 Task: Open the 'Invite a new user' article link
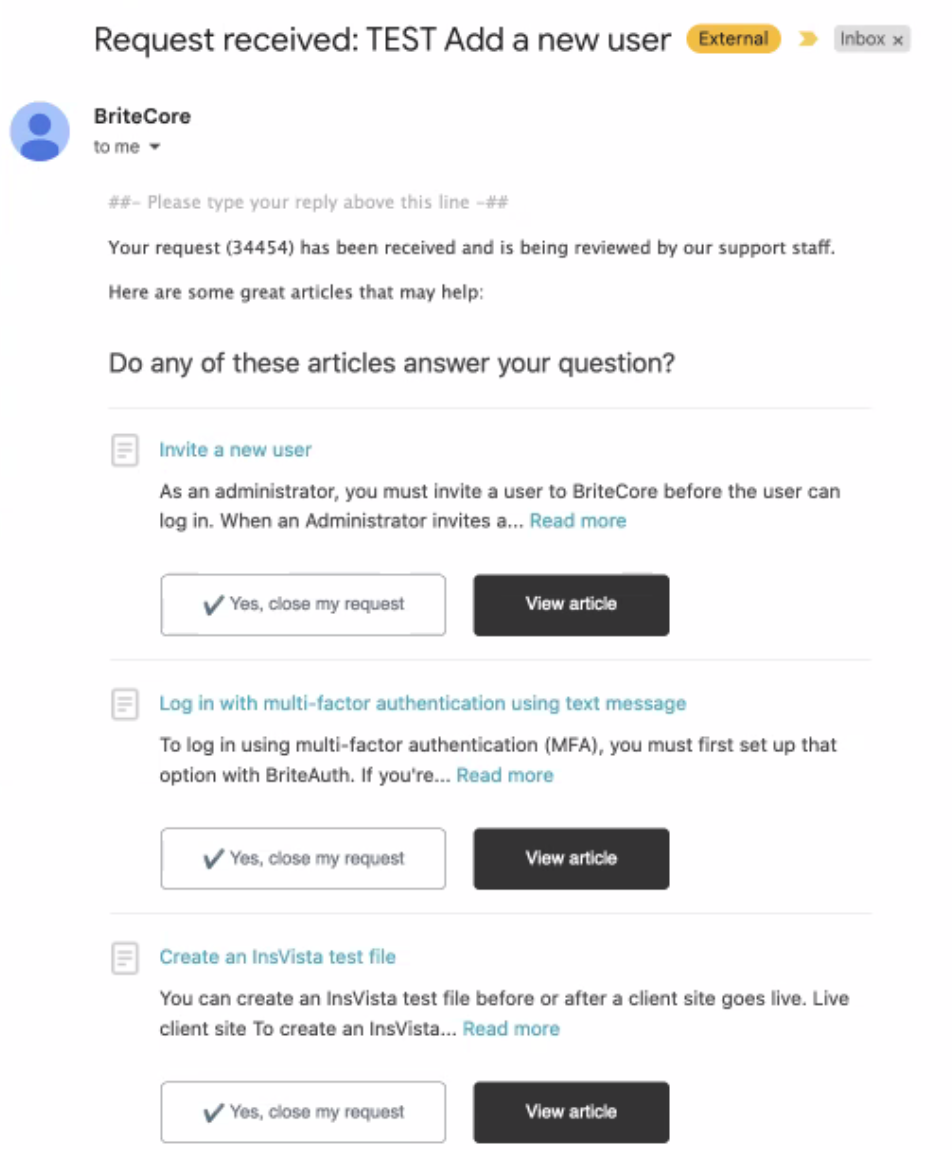235,450
